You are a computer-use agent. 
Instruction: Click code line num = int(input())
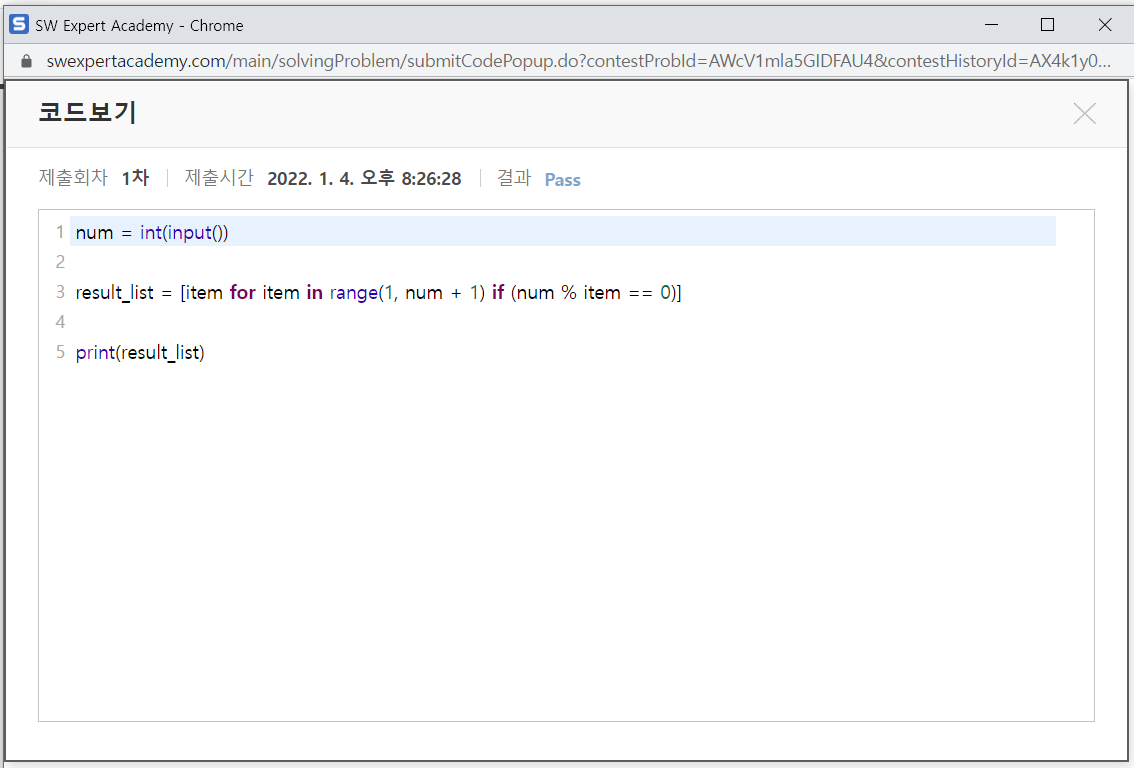click(152, 232)
